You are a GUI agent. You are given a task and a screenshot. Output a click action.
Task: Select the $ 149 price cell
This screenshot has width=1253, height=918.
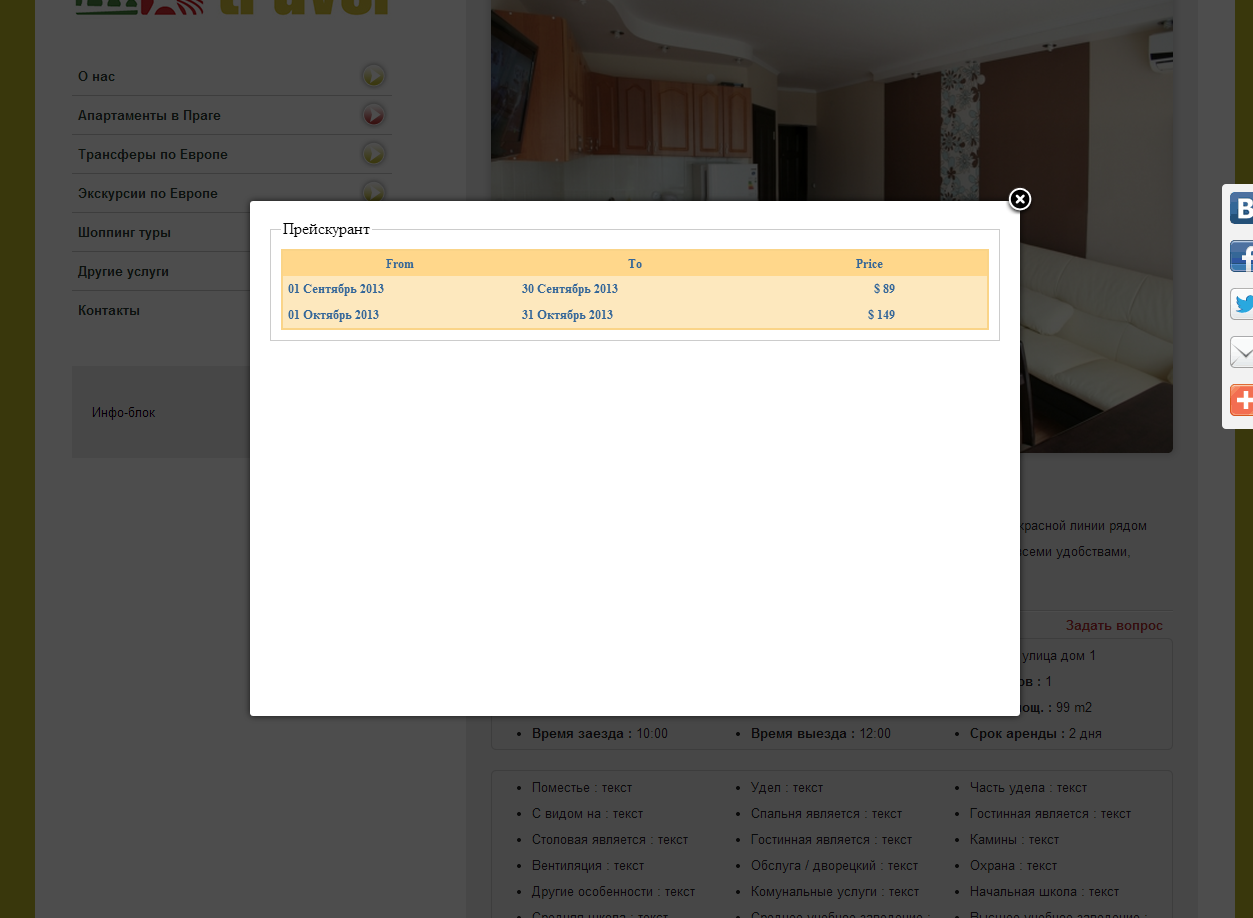(881, 315)
